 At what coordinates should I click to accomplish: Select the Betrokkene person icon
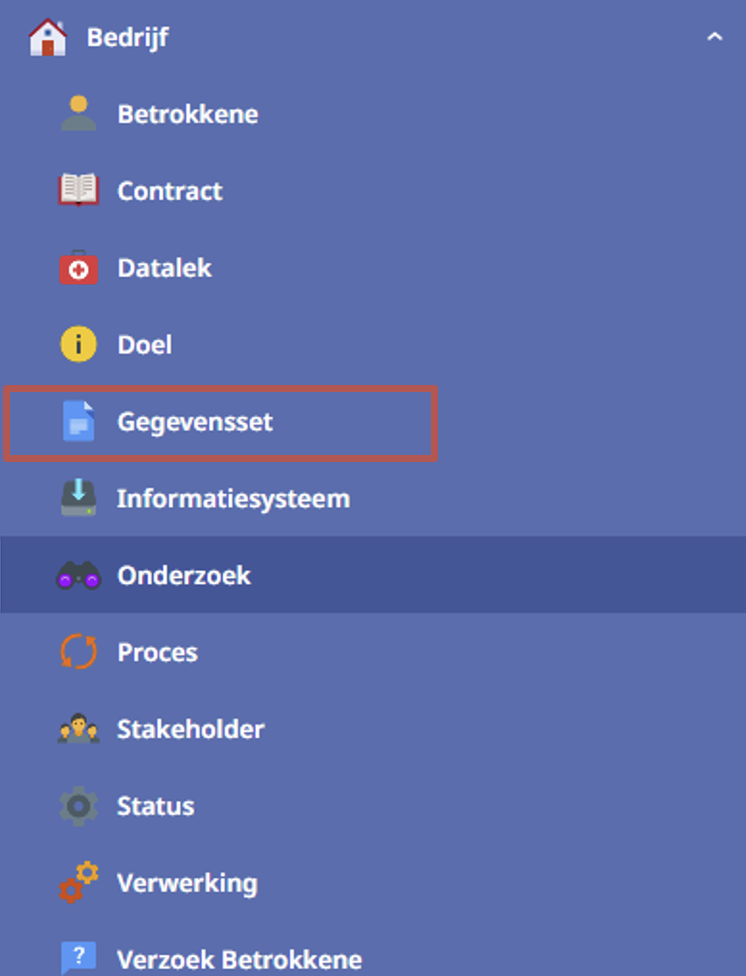(x=78, y=114)
